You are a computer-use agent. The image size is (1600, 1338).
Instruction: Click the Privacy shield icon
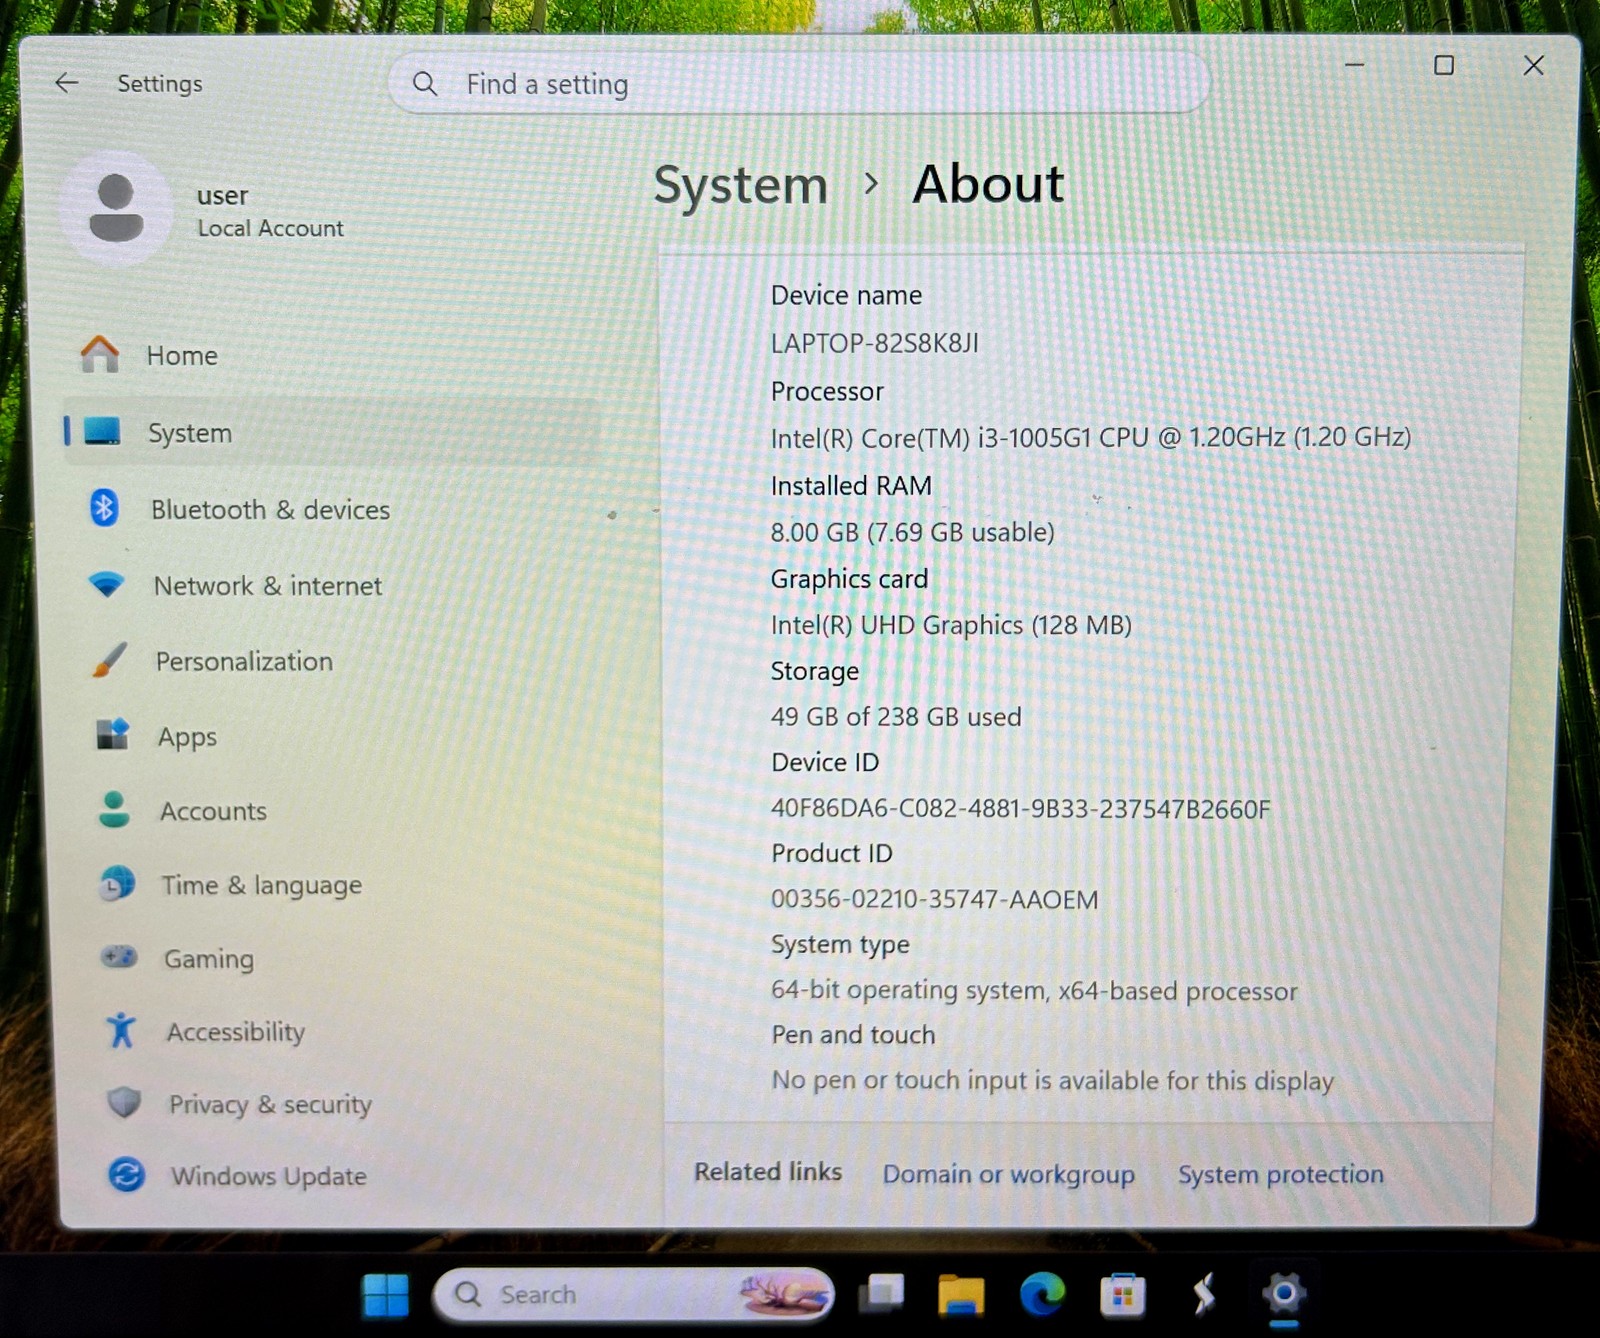click(x=124, y=1102)
